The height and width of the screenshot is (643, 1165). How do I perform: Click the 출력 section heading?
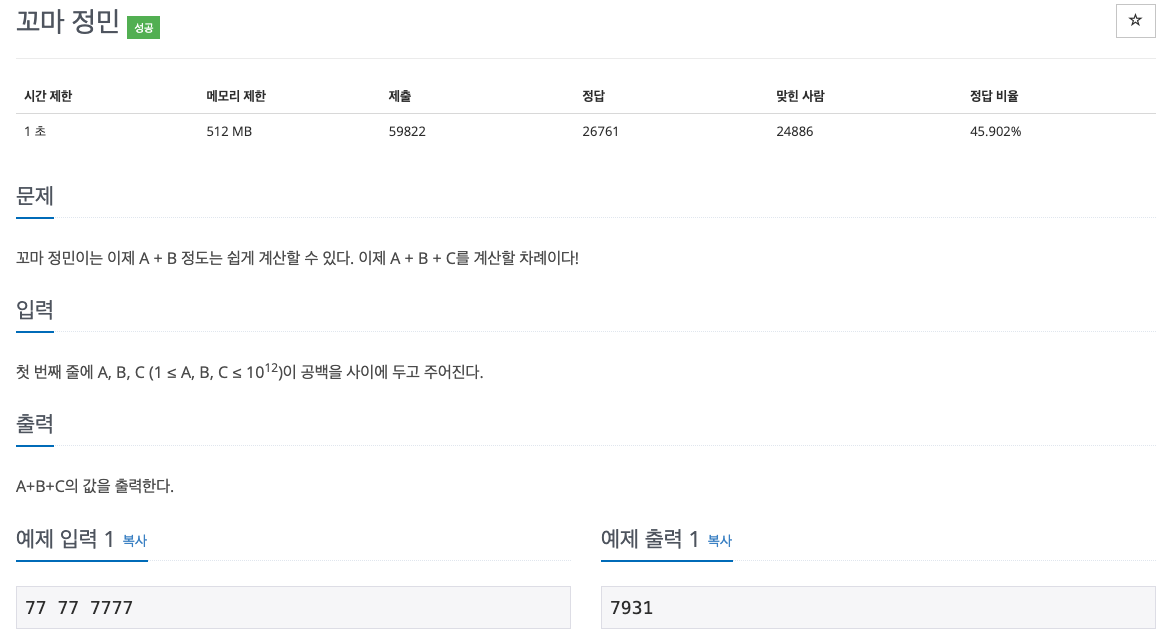click(34, 423)
